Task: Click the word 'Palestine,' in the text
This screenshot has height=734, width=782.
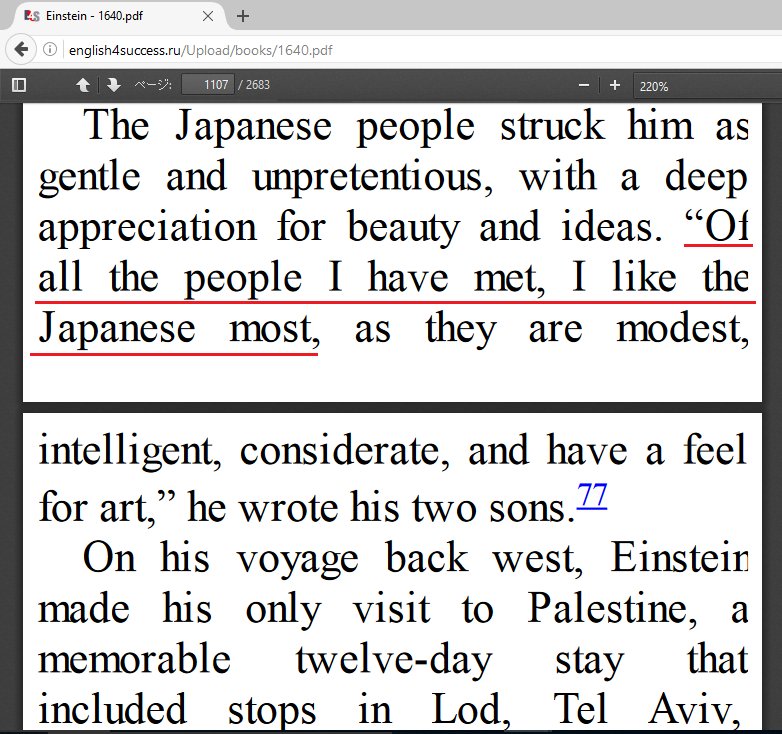Action: (x=612, y=608)
